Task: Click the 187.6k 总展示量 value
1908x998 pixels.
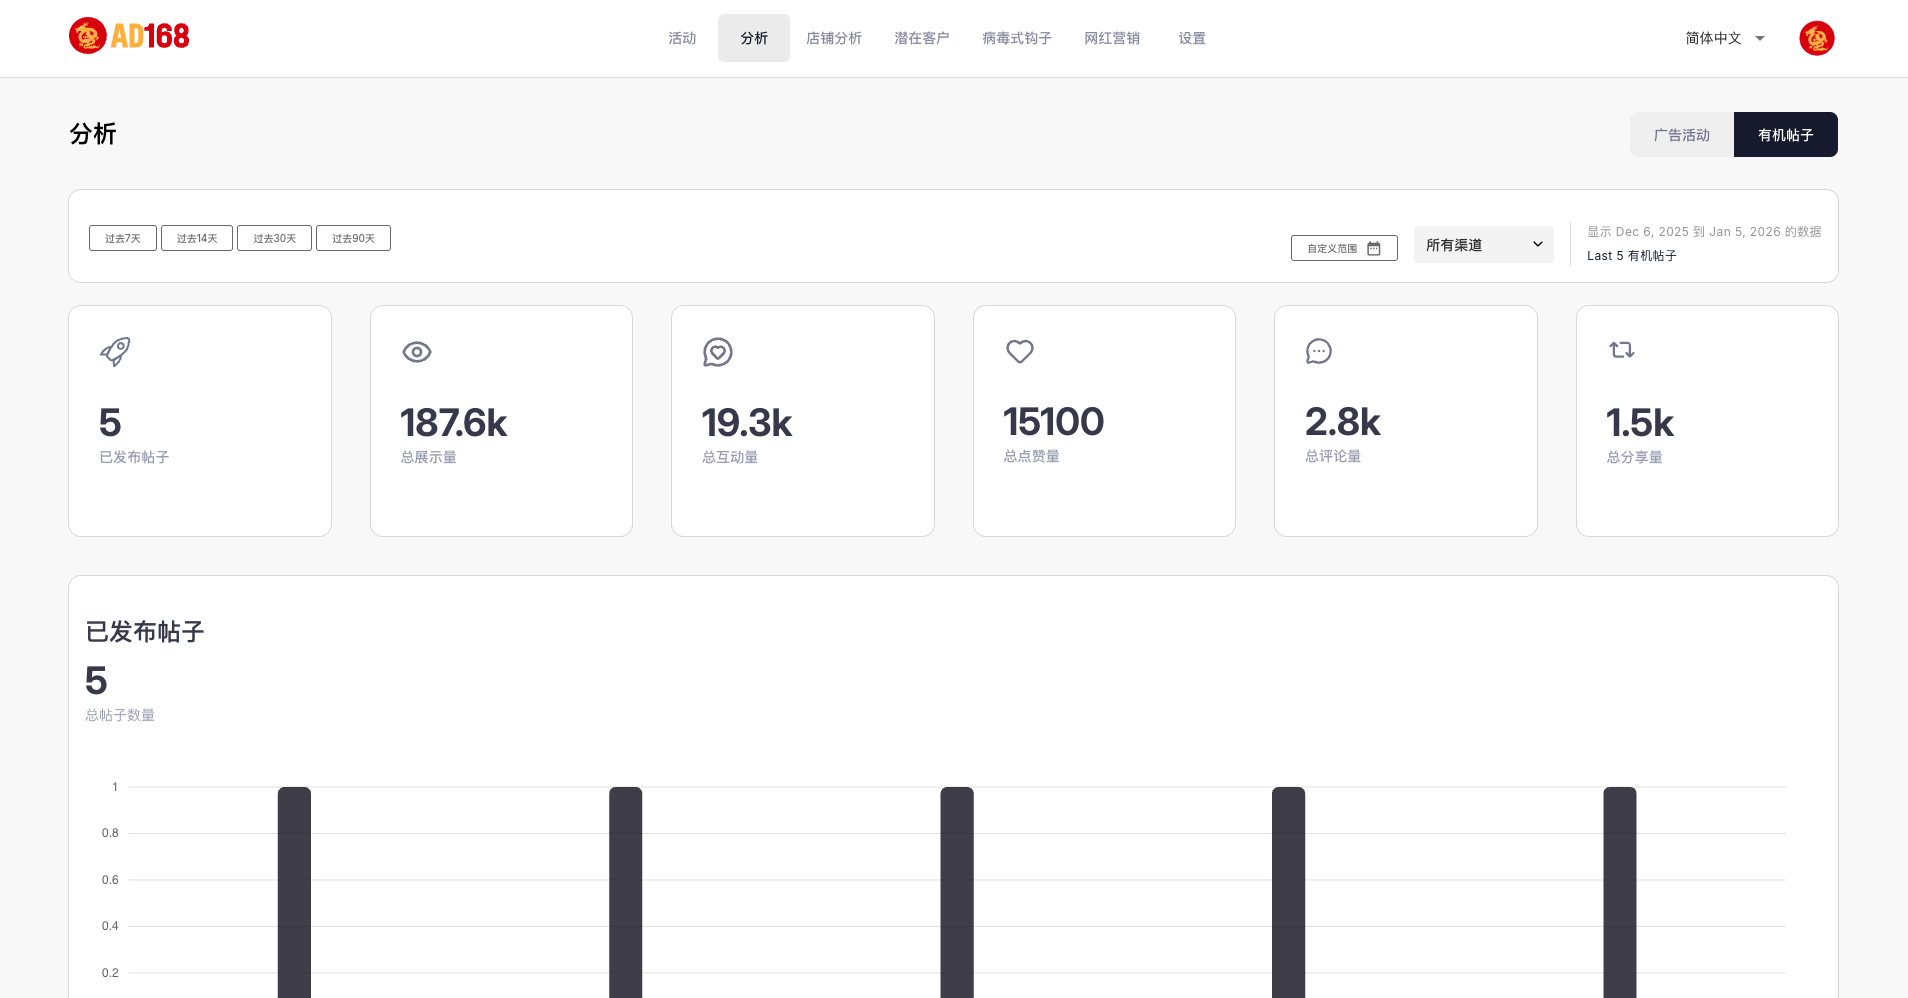Action: tap(454, 423)
